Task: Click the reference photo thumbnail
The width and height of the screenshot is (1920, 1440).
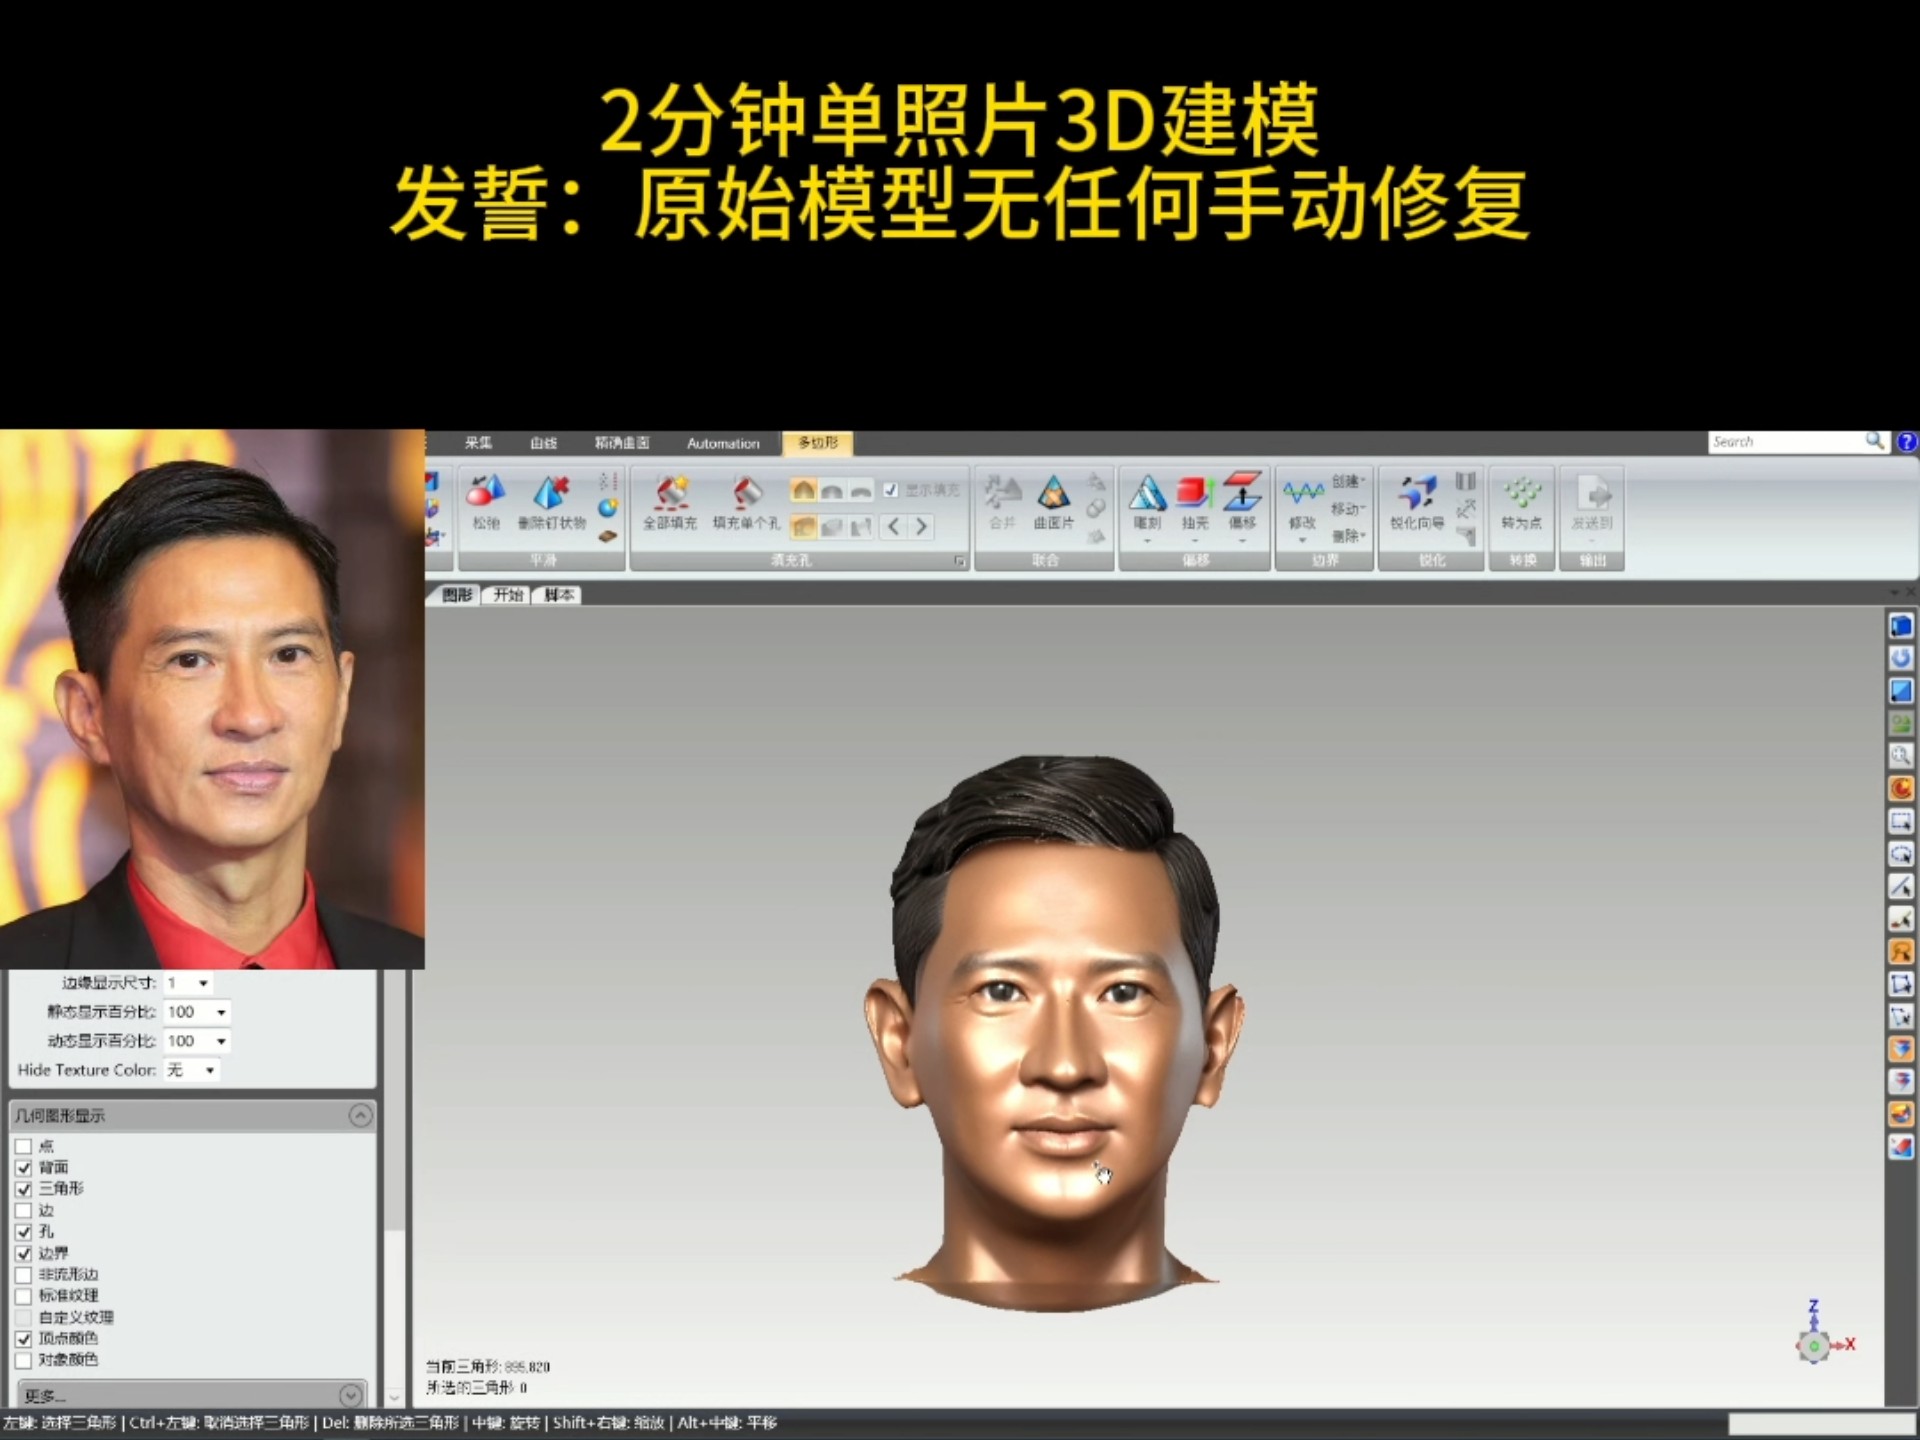Action: click(x=212, y=699)
